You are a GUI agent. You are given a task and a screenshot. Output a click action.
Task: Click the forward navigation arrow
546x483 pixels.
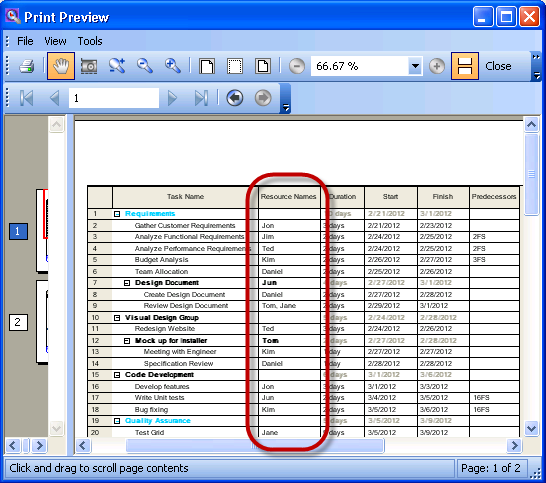pyautogui.click(x=263, y=98)
